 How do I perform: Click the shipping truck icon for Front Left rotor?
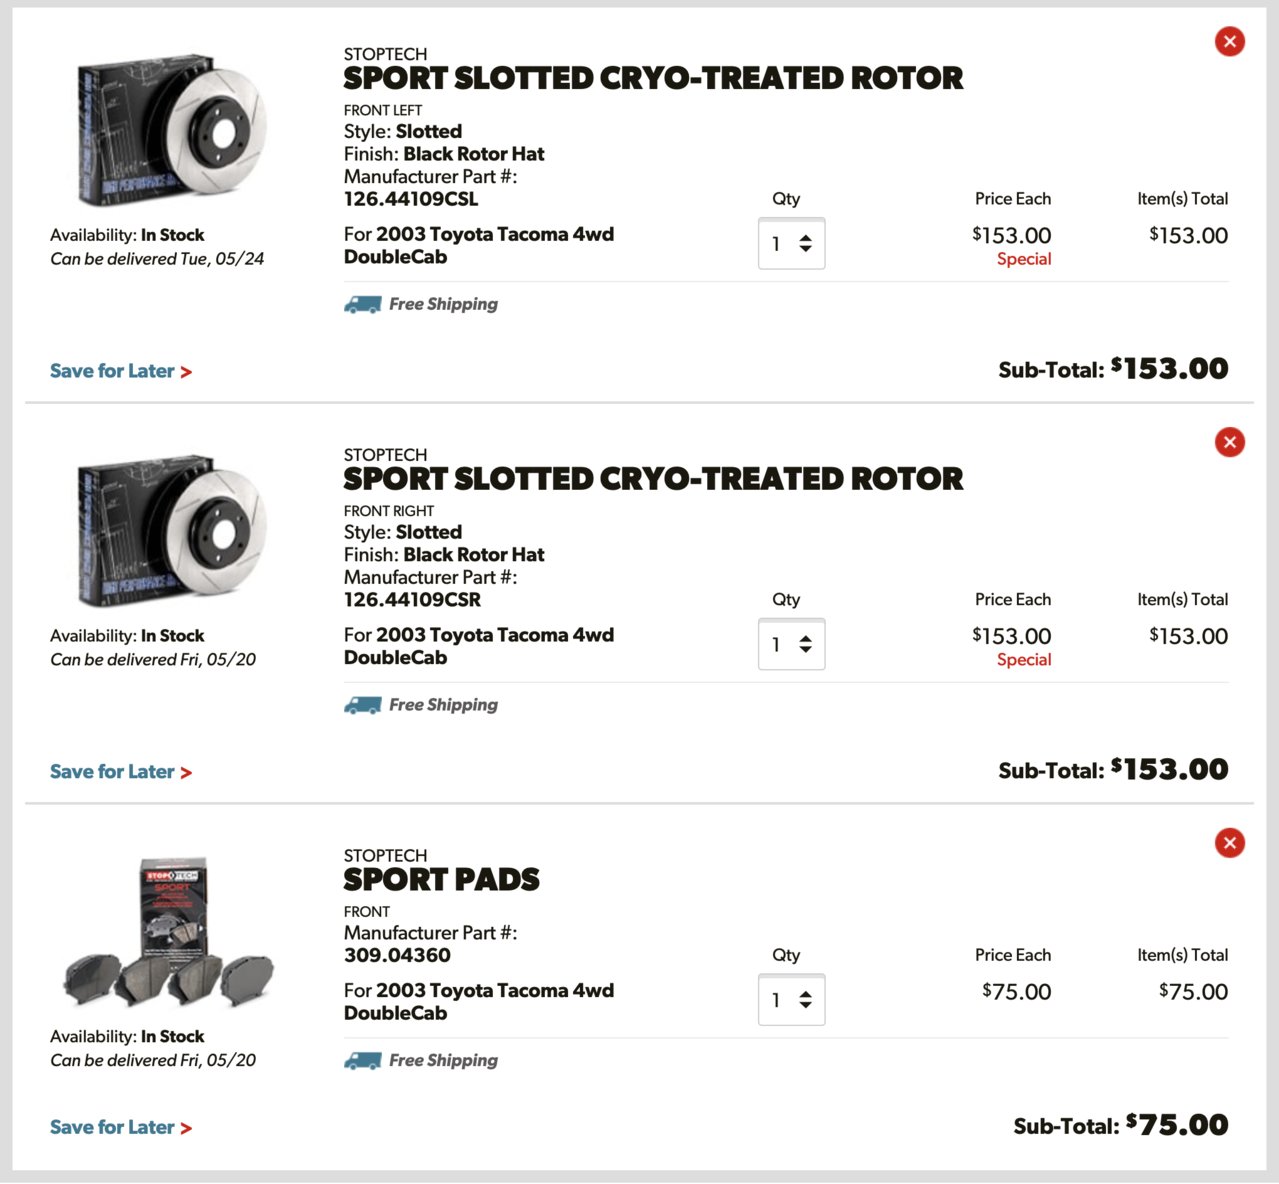pyautogui.click(x=362, y=304)
